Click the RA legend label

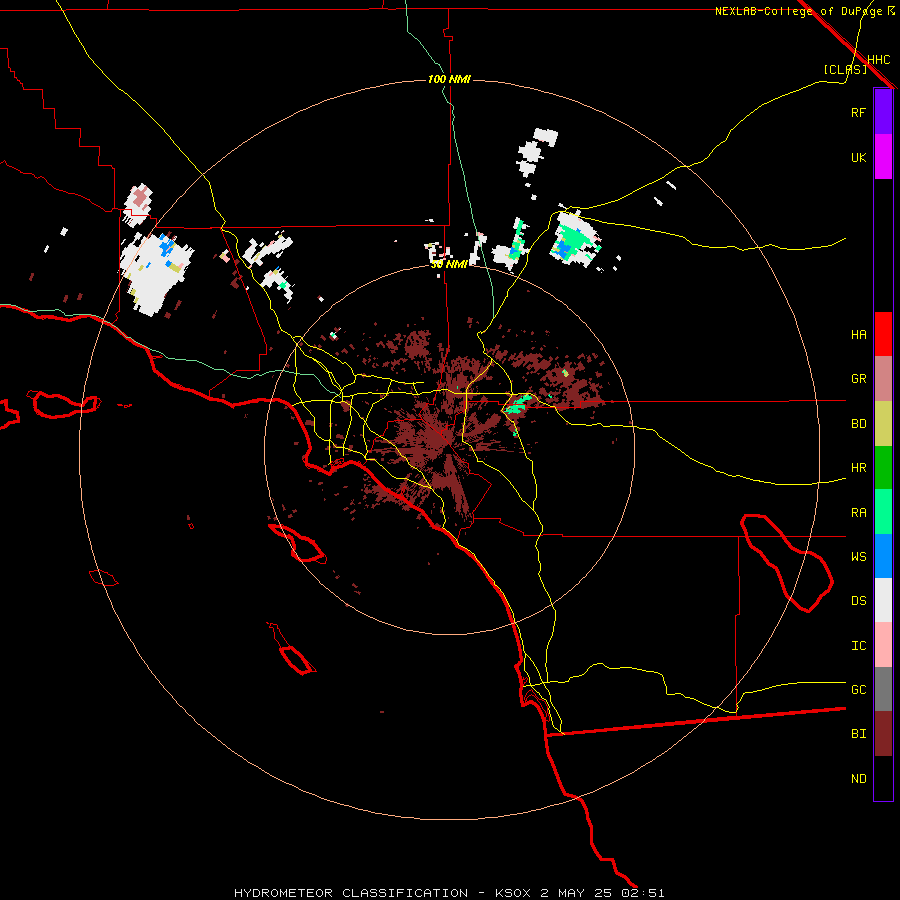coord(859,513)
